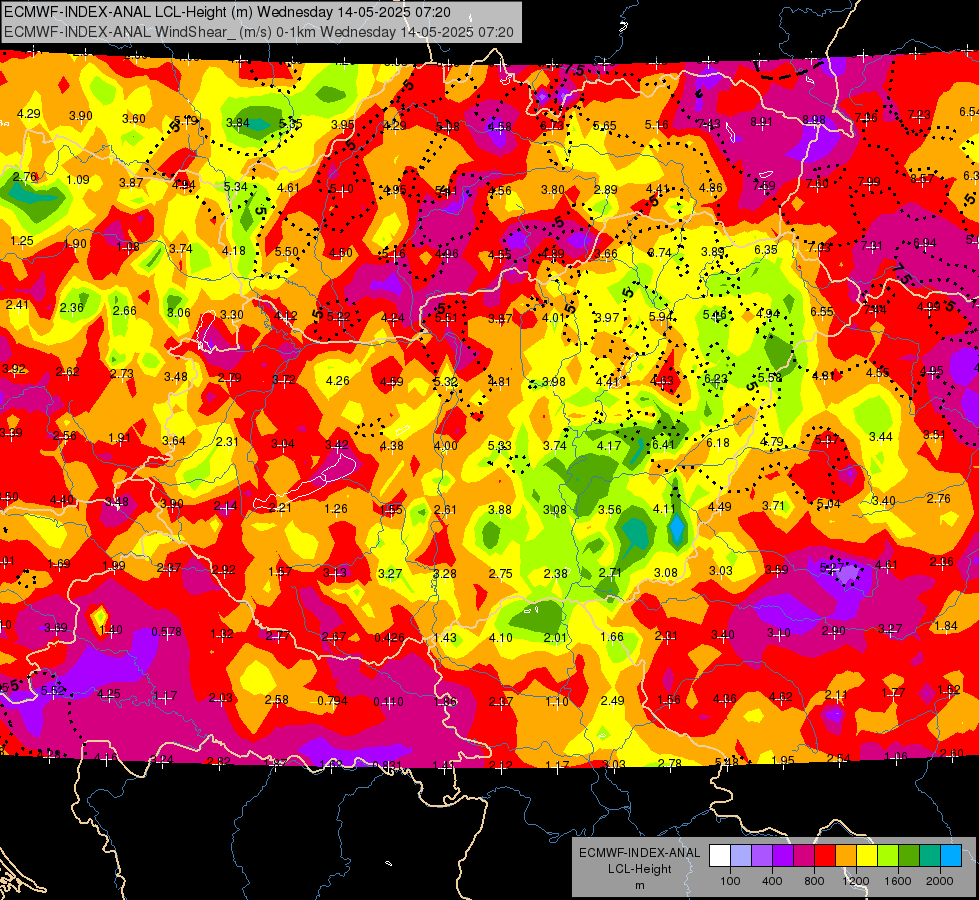979x900 pixels.
Task: Click the WindShear 0-1km header line
Action: (258, 32)
